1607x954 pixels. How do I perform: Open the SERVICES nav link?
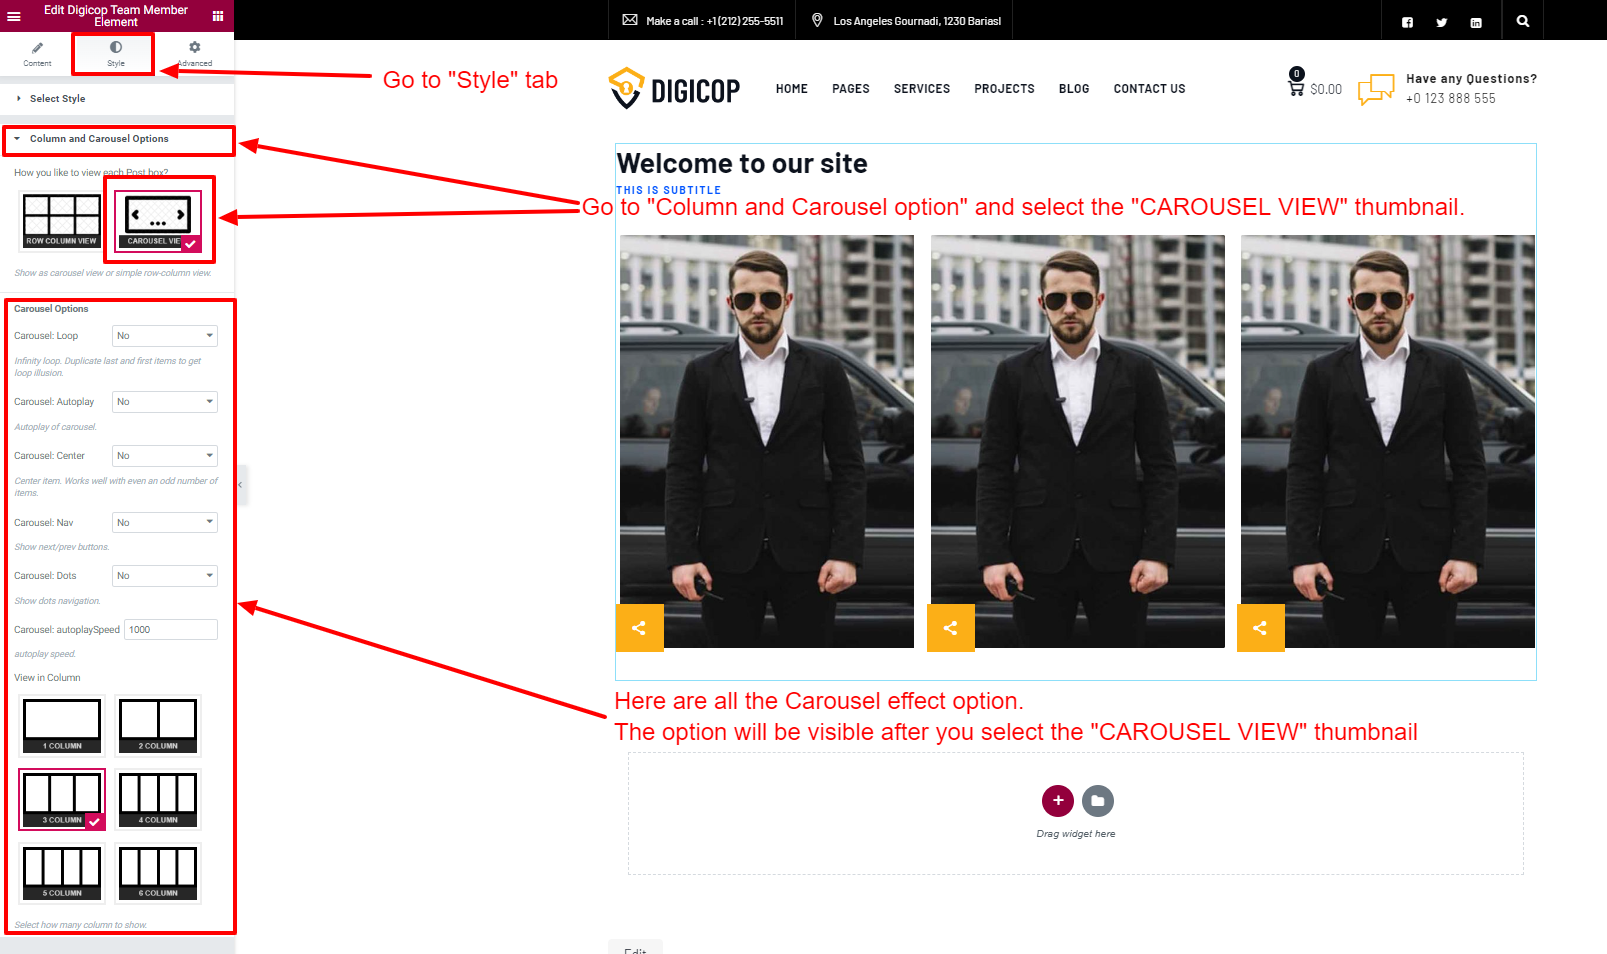(921, 89)
